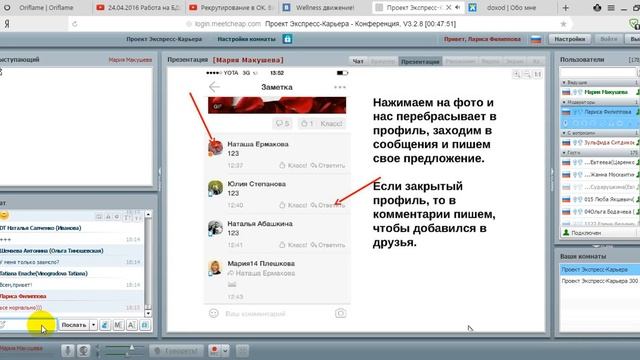Click the Войти button in header
Image resolution: width=640 pixels, height=360 pixels.
(608, 39)
